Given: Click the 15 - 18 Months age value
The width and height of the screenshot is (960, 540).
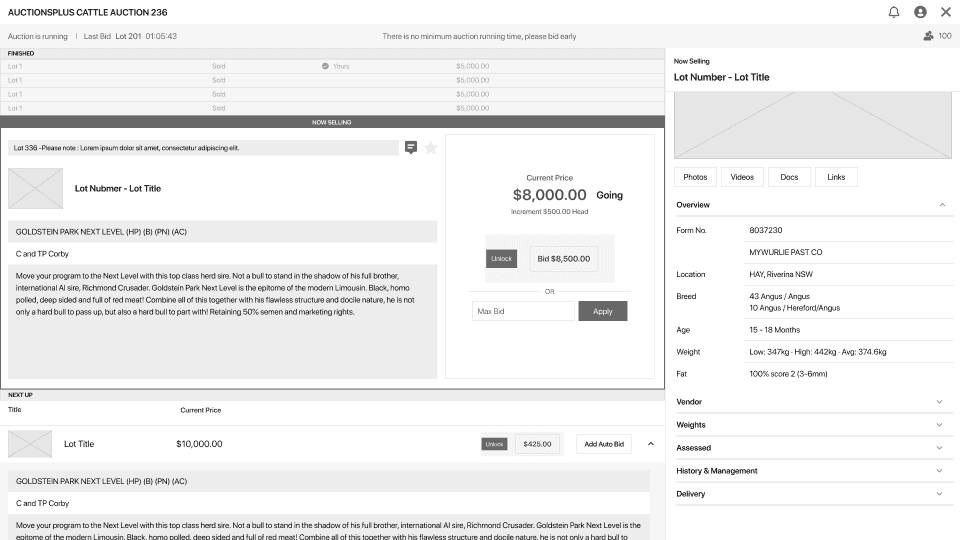Looking at the screenshot, I should pyautogui.click(x=774, y=330).
